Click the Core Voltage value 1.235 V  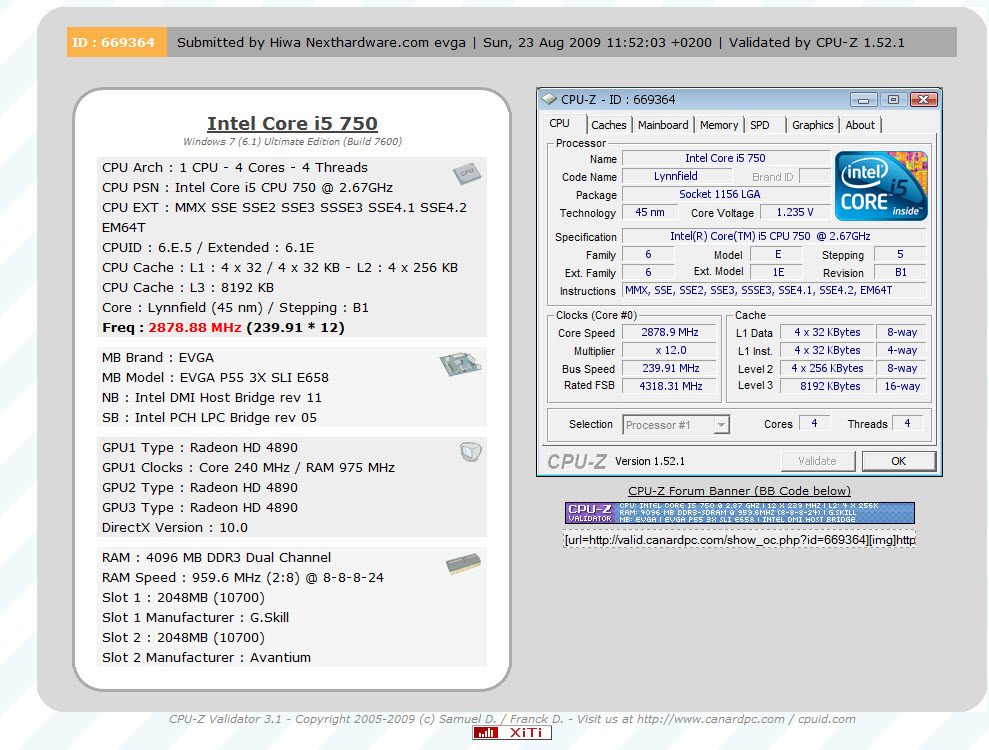point(795,213)
